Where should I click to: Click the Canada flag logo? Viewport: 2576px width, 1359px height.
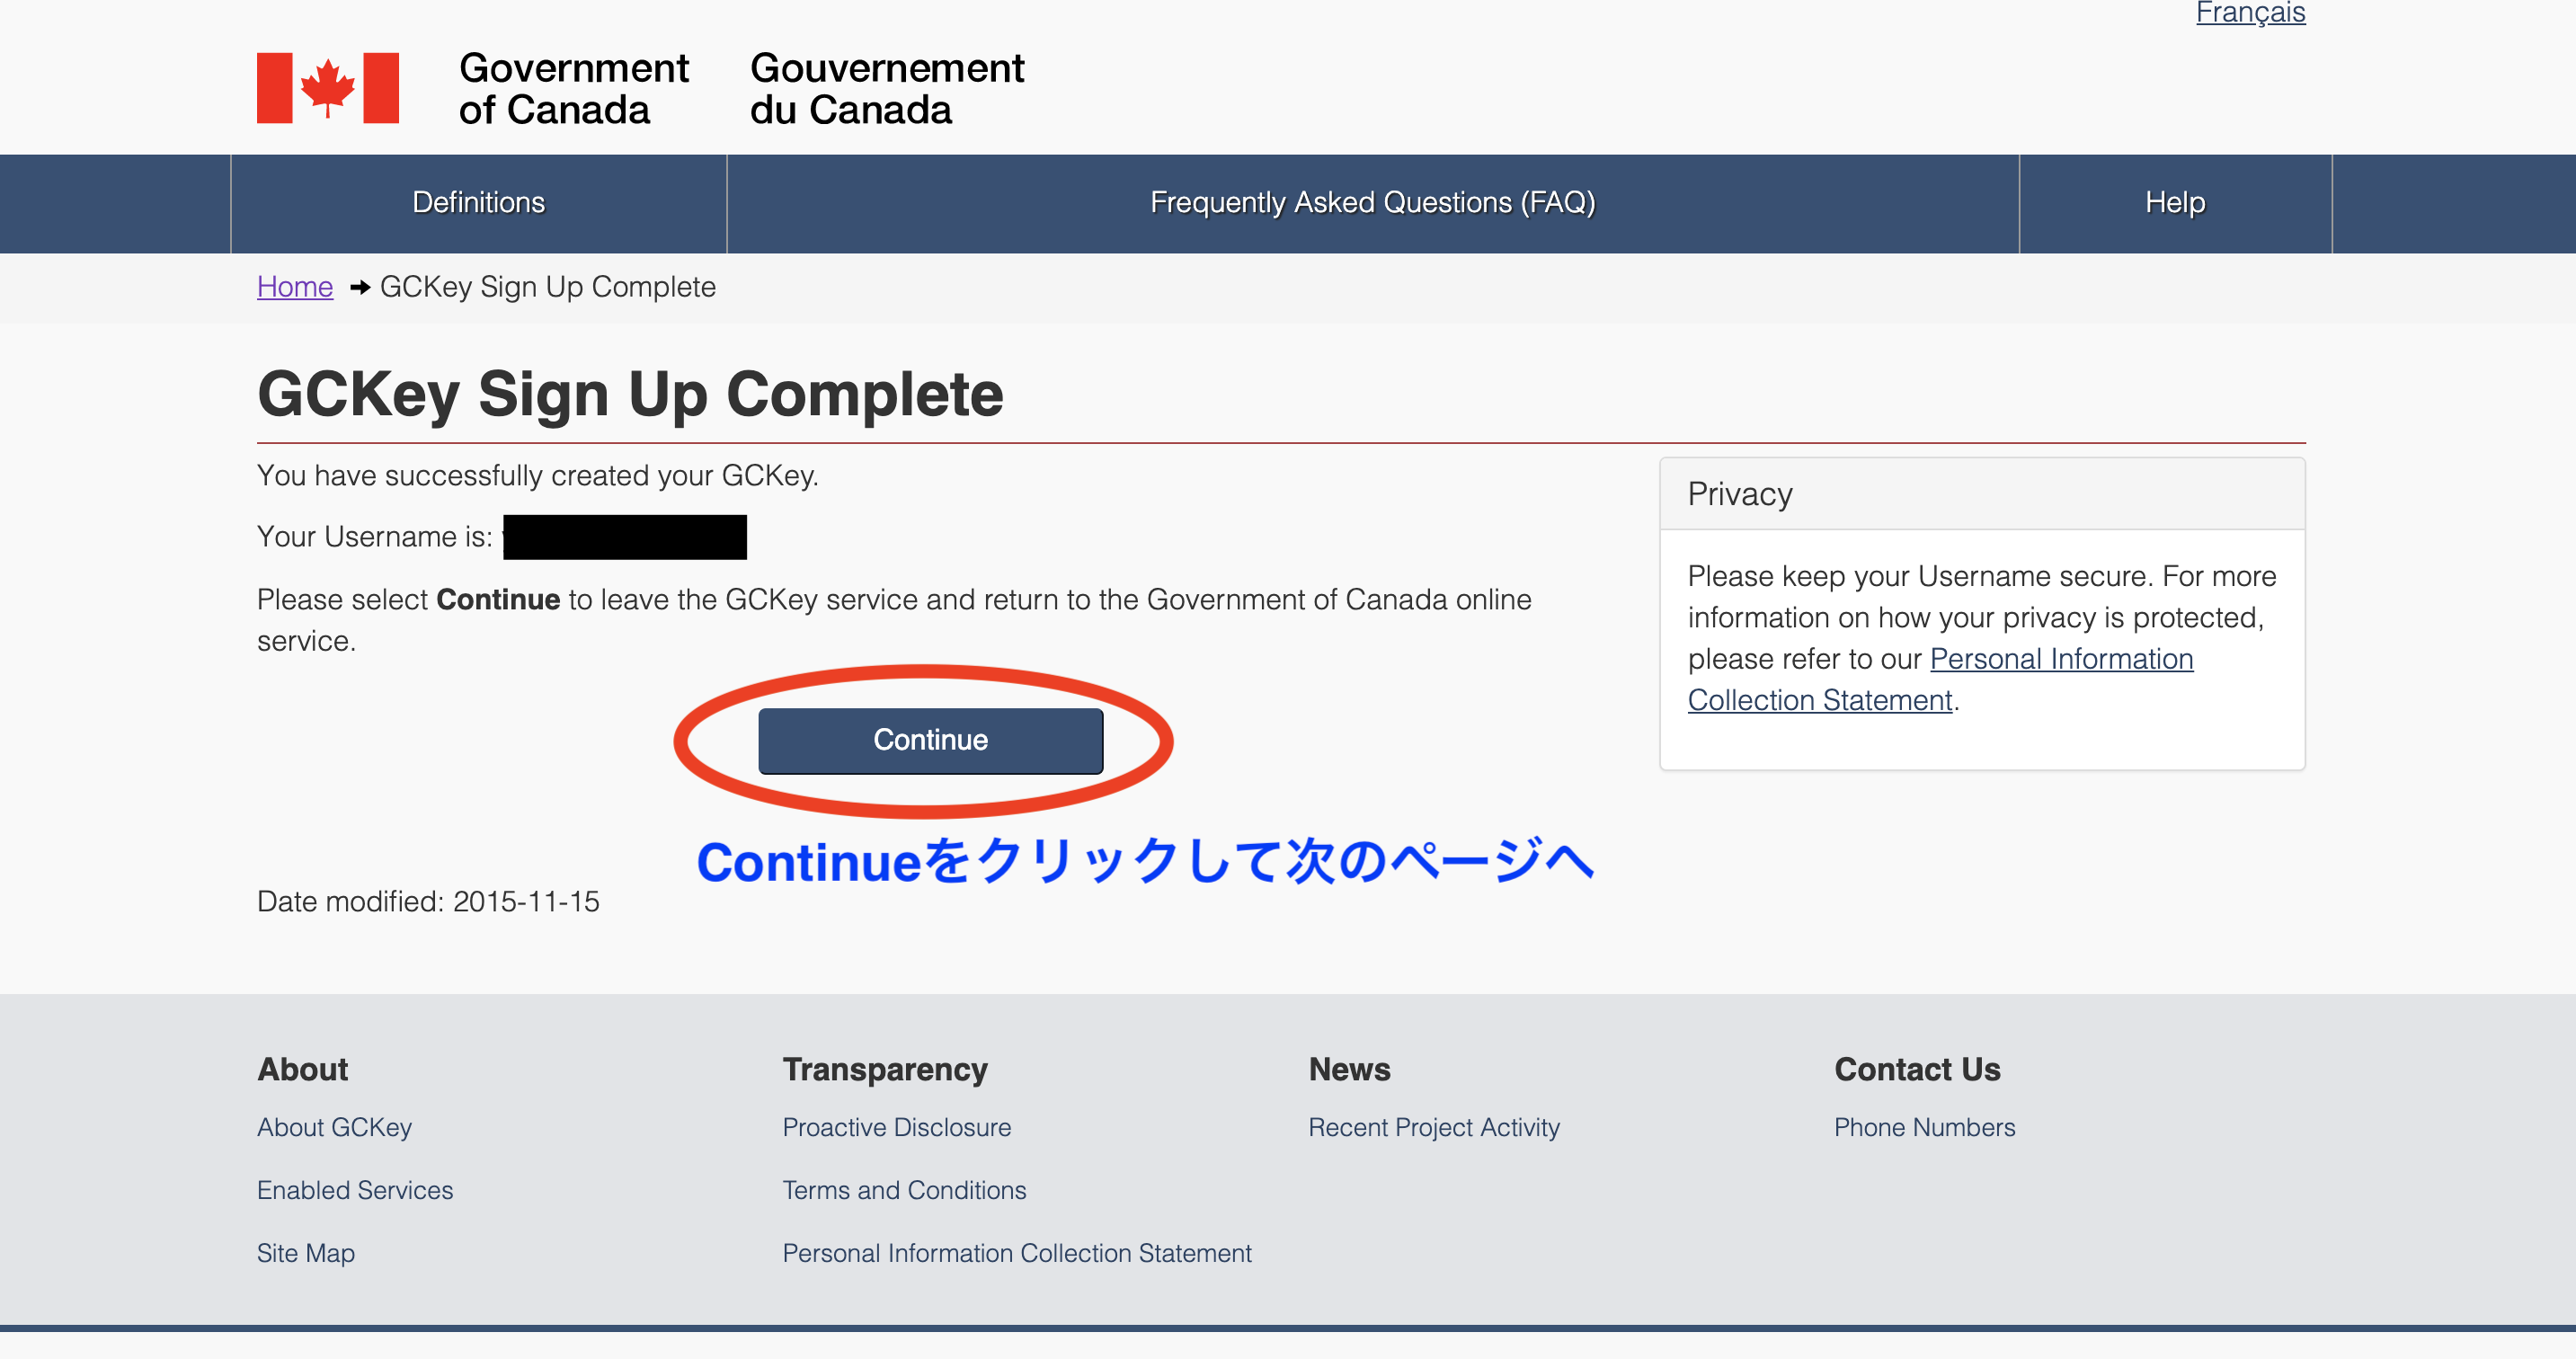tap(327, 88)
